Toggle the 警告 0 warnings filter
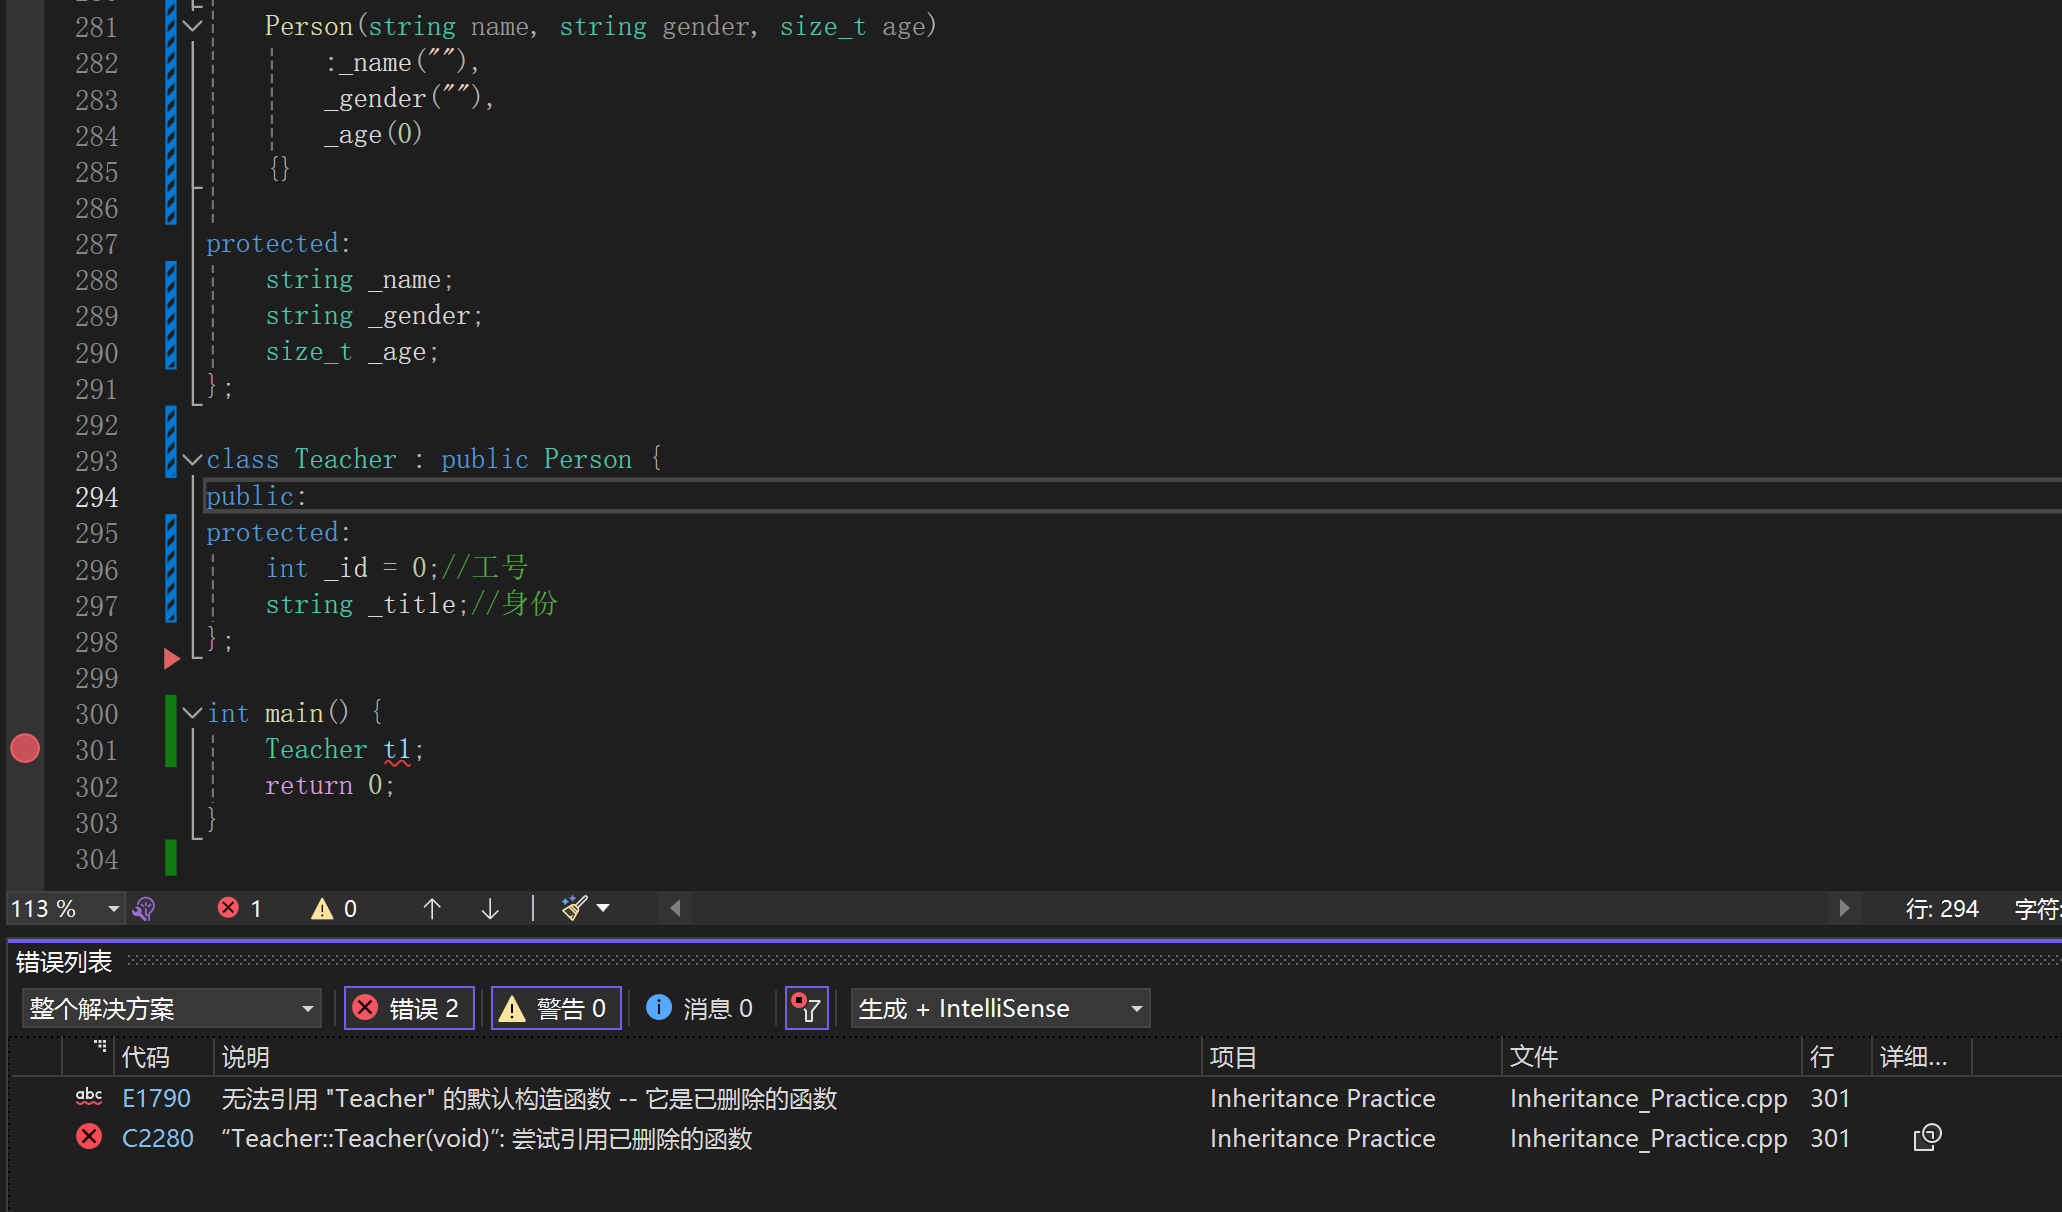2062x1212 pixels. pos(556,1008)
